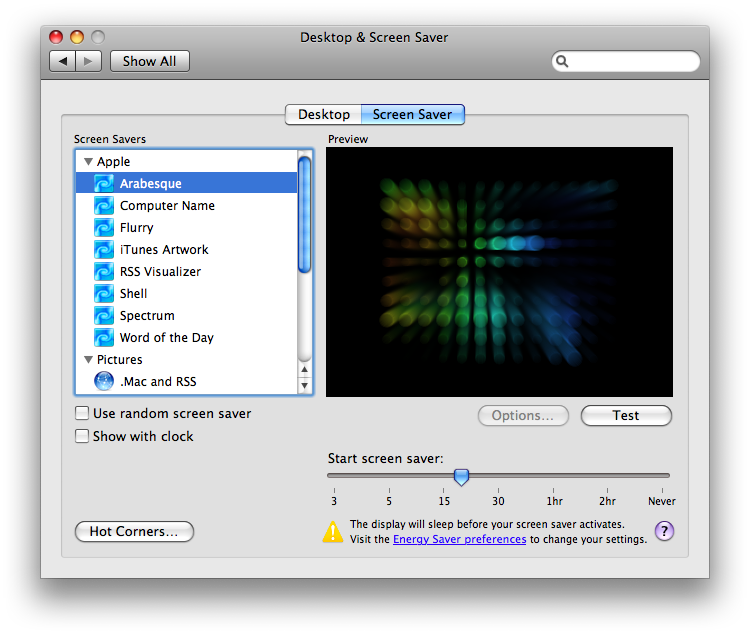The height and width of the screenshot is (634, 750).
Task: Click the screen saver list scrollbar thumb
Action: click(304, 214)
